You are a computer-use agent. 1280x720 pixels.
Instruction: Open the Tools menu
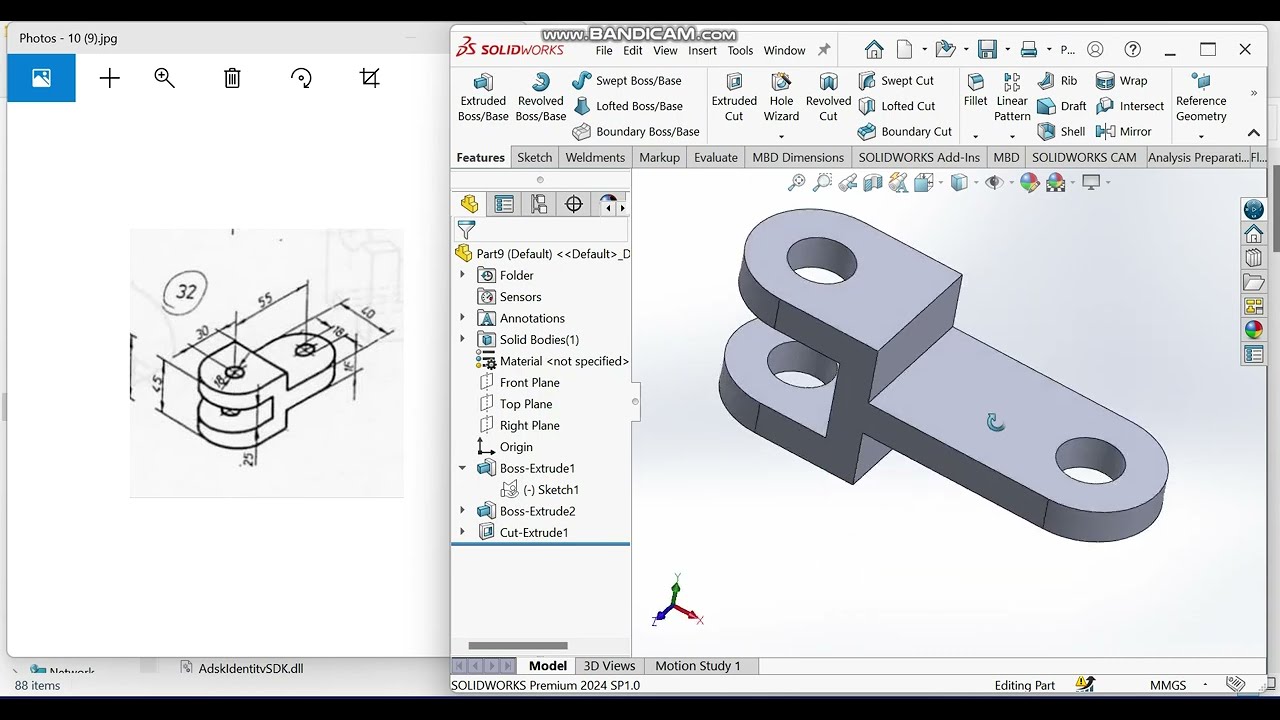click(740, 50)
